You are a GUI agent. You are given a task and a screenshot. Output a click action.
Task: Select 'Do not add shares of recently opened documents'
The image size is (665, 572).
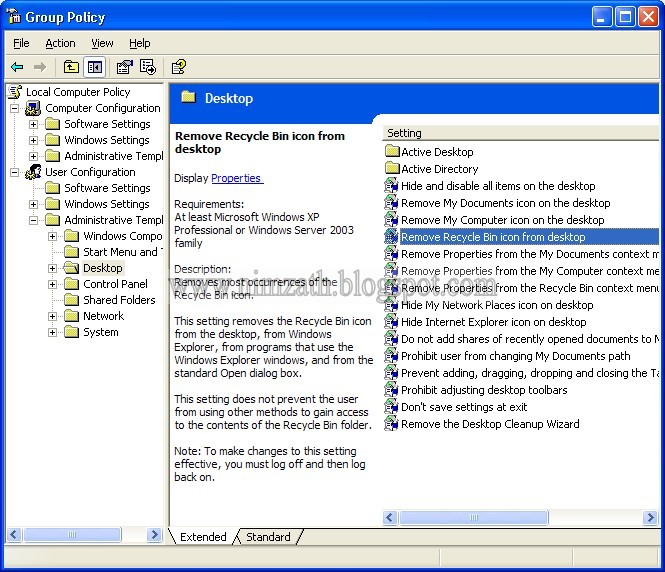530,339
